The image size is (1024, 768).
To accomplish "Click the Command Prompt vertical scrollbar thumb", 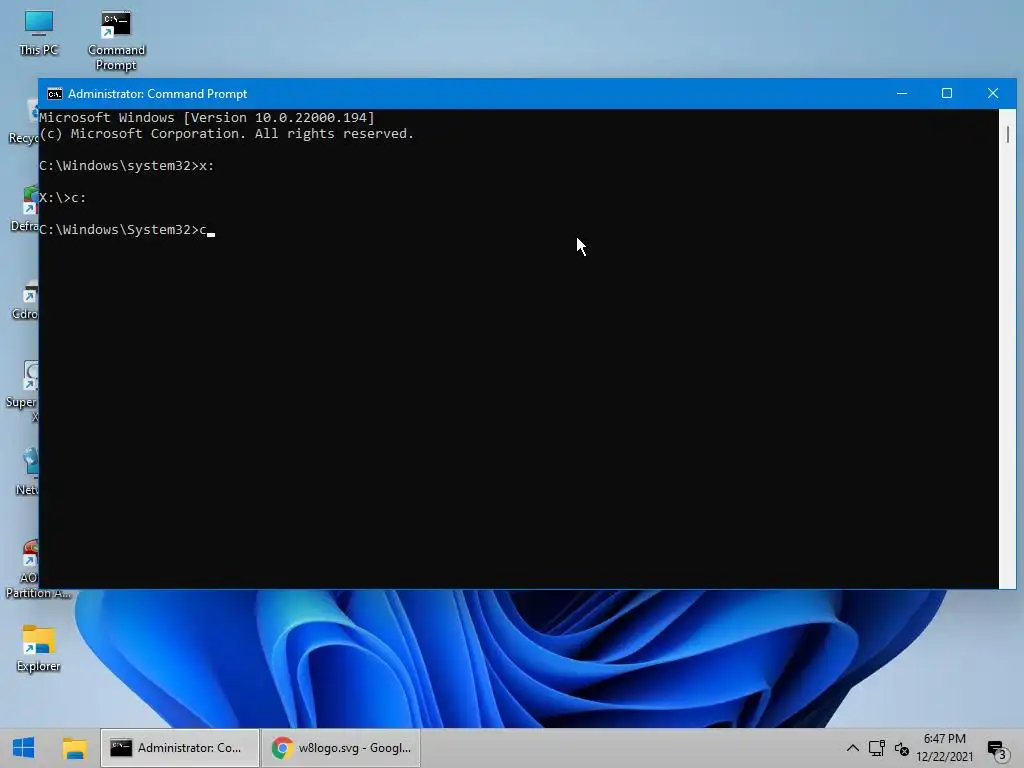I will click(1008, 135).
